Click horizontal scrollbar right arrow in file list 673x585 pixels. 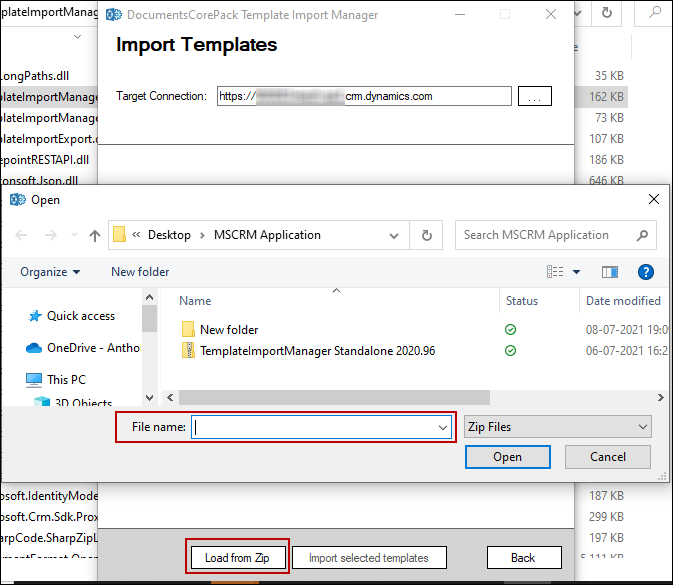661,397
